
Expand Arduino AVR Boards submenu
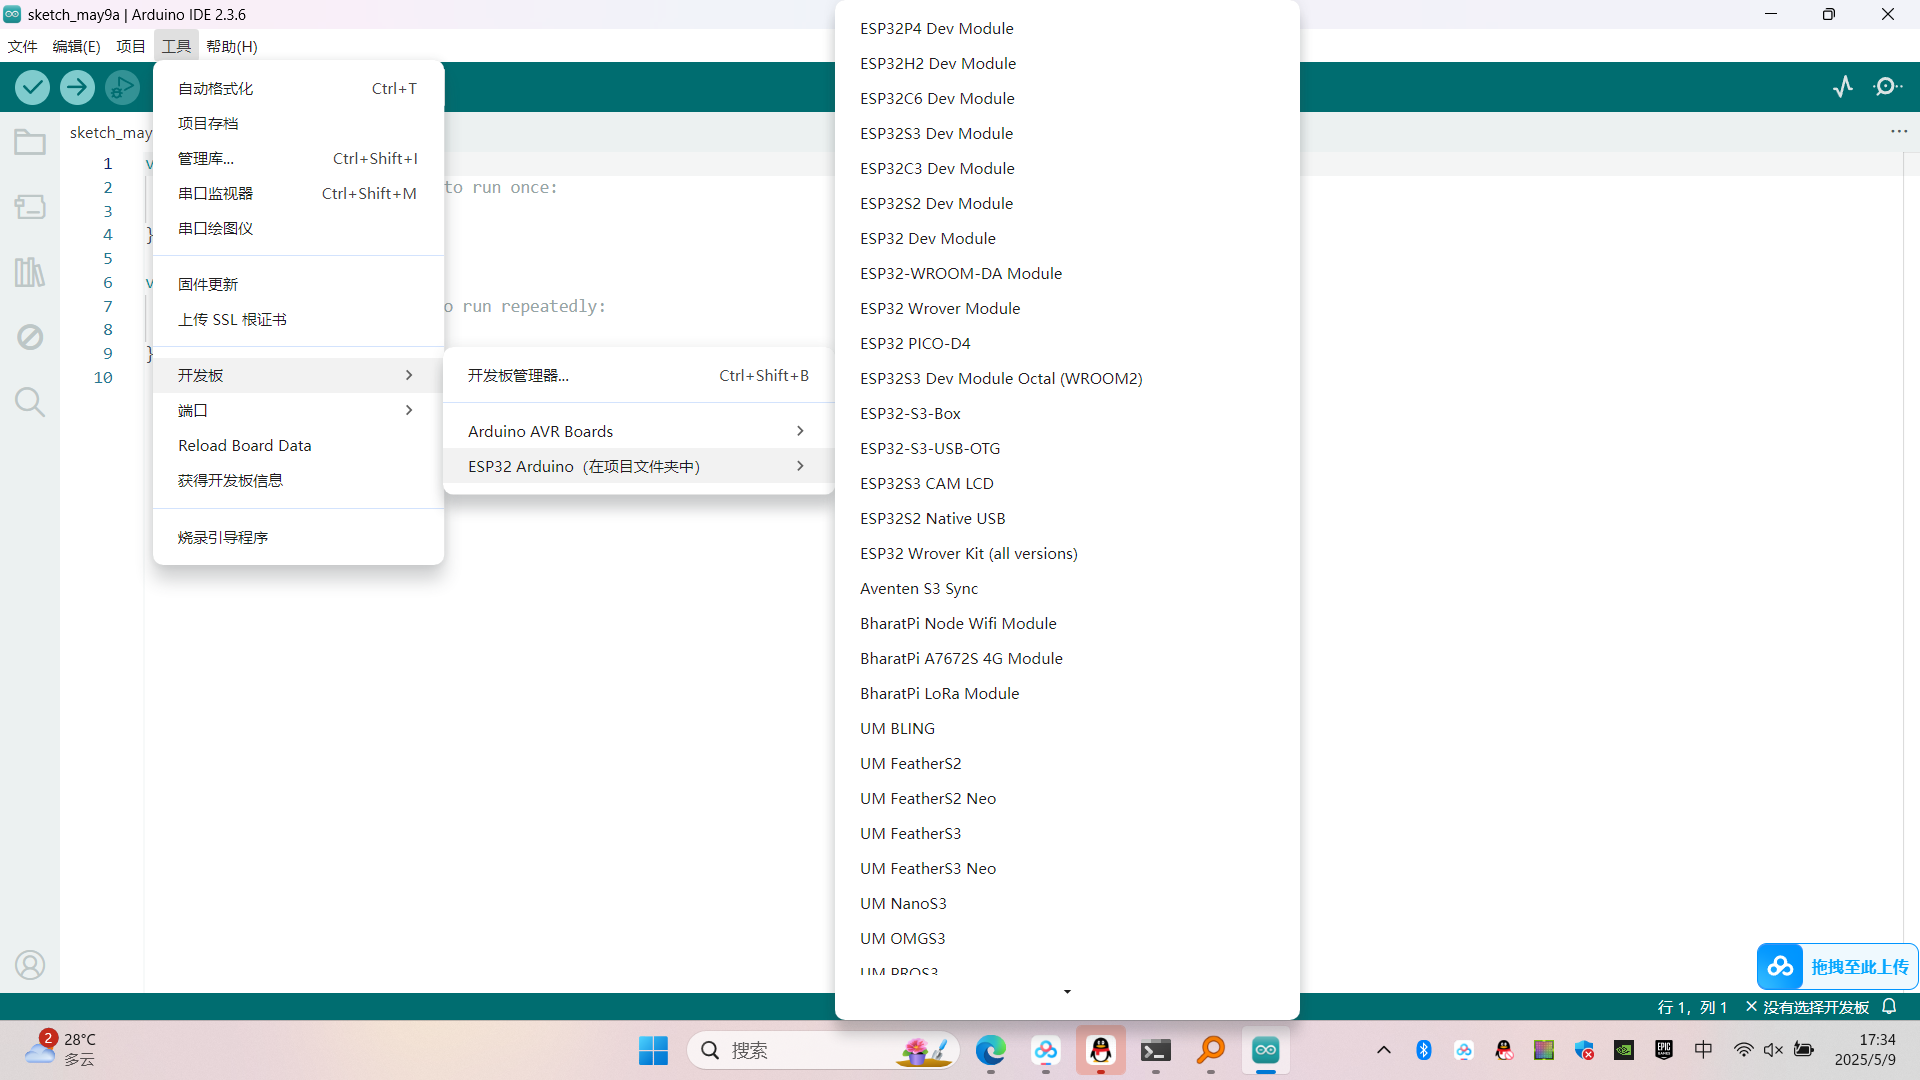click(x=638, y=431)
